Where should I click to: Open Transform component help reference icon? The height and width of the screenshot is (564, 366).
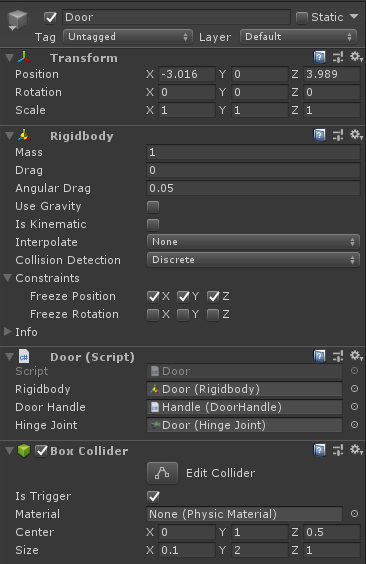pos(319,57)
